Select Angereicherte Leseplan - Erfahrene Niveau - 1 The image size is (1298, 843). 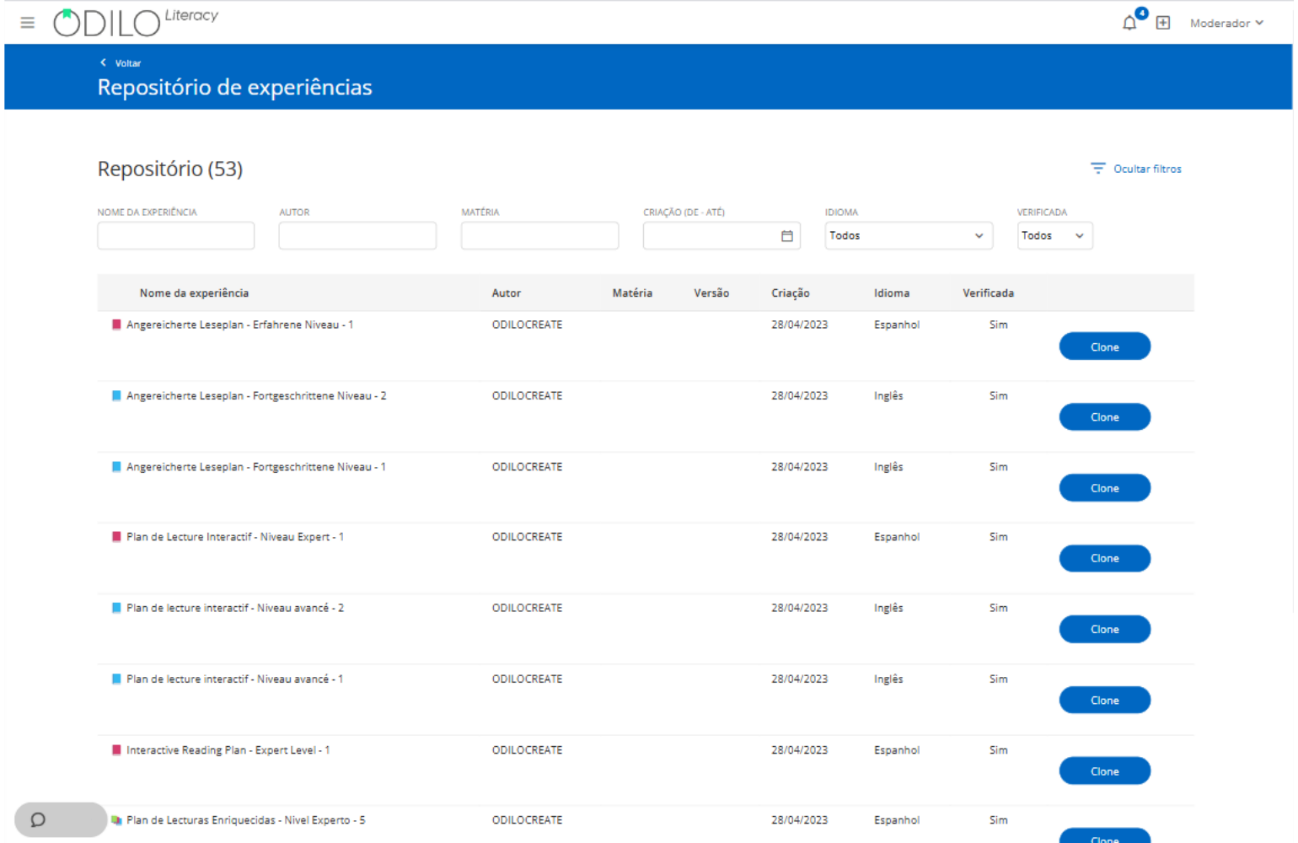coord(240,325)
